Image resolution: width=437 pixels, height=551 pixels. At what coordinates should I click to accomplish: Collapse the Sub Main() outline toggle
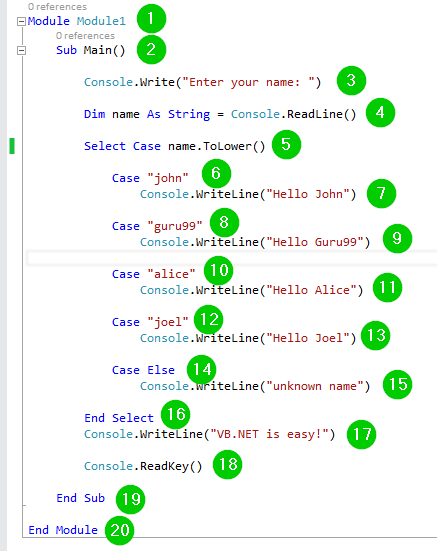pos(21,51)
